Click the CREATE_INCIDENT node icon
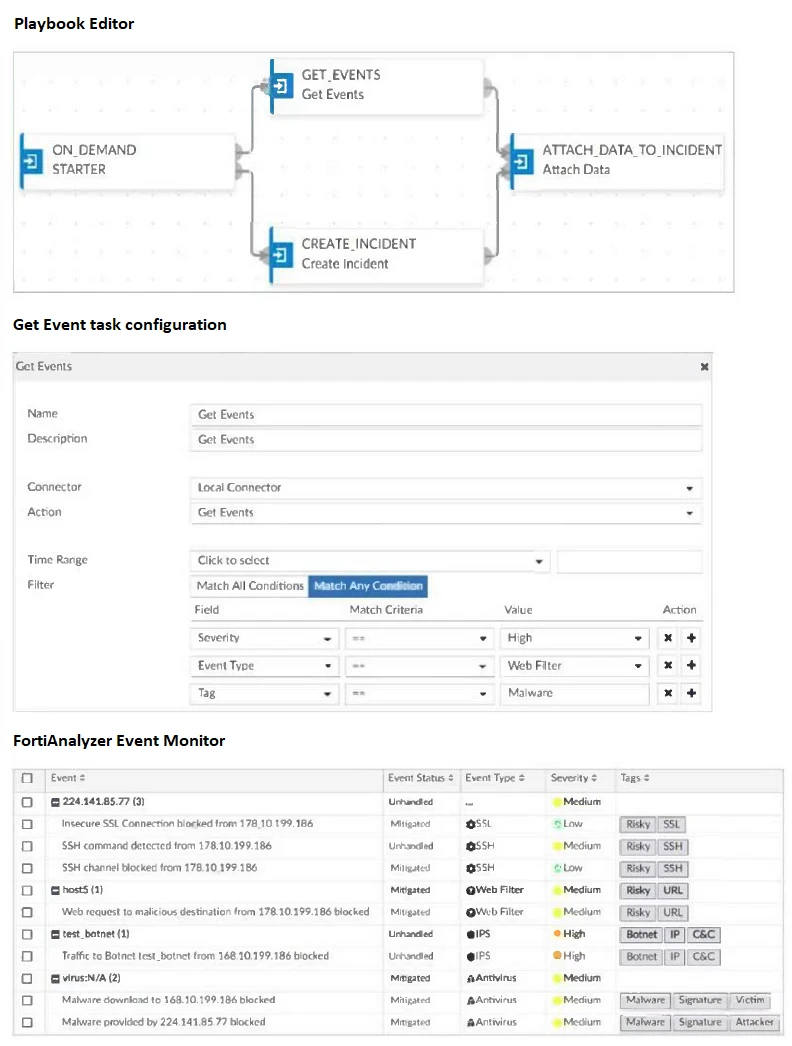The width and height of the screenshot is (792, 1046). point(282,254)
